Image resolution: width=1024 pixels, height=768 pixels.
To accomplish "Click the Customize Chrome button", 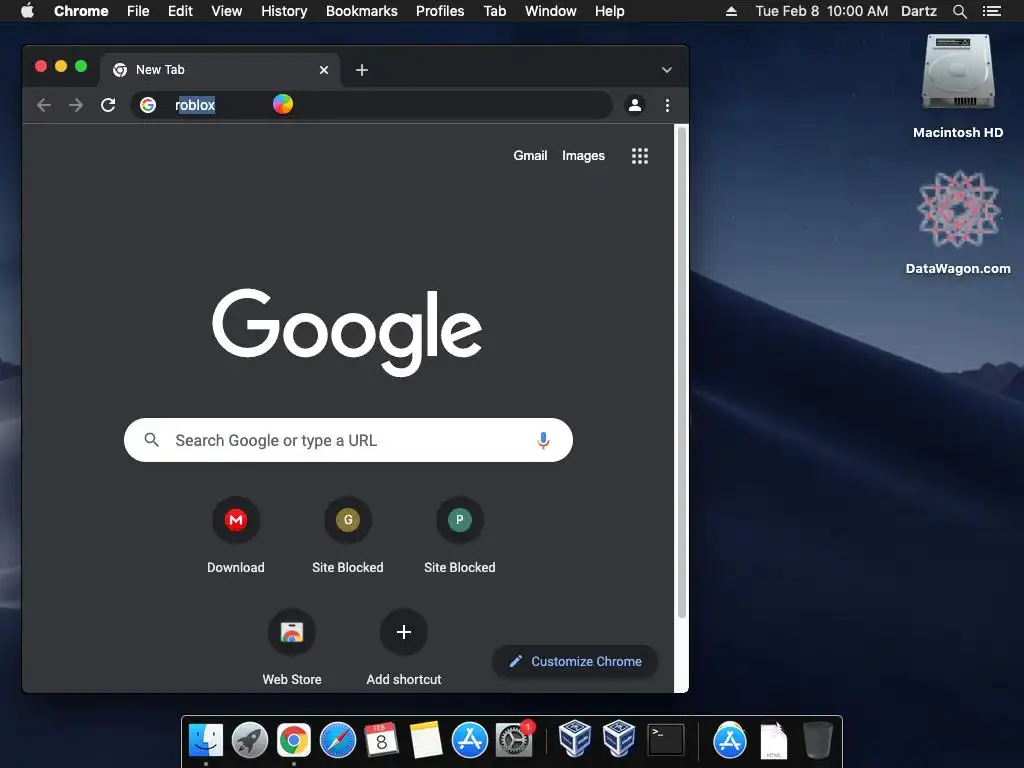I will (x=575, y=662).
